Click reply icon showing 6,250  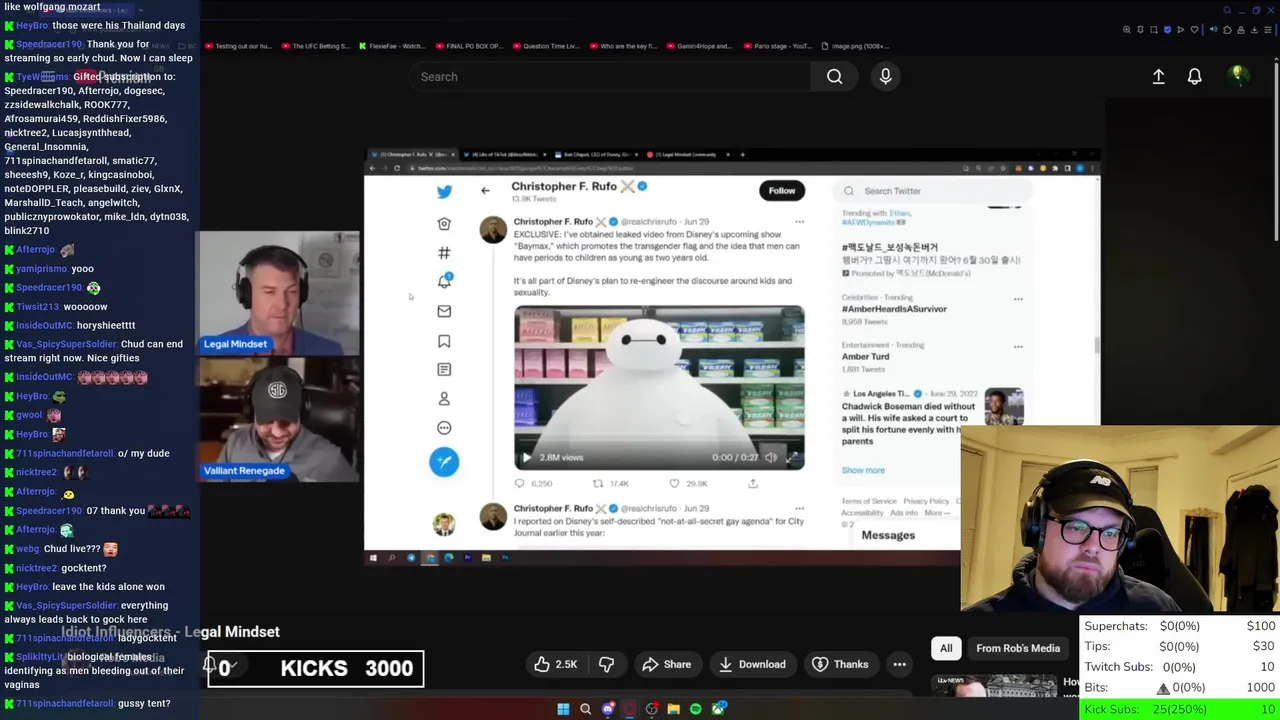519,483
